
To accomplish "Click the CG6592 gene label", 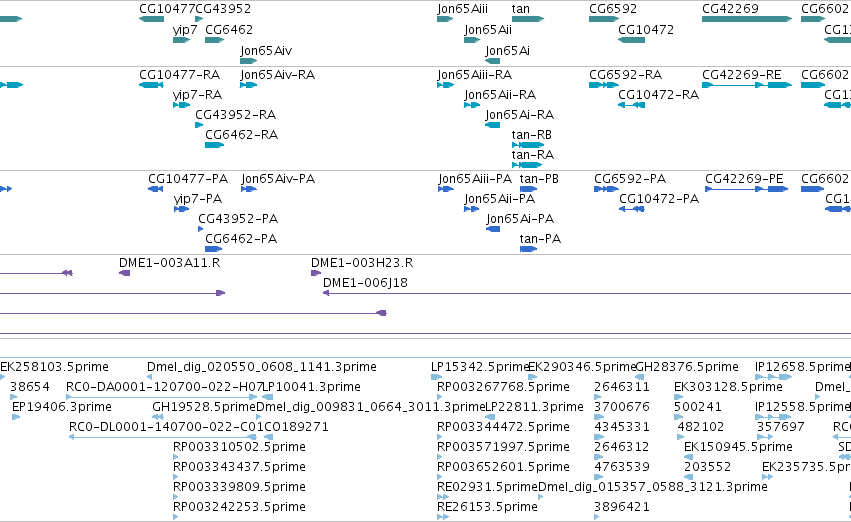I will tap(613, 9).
